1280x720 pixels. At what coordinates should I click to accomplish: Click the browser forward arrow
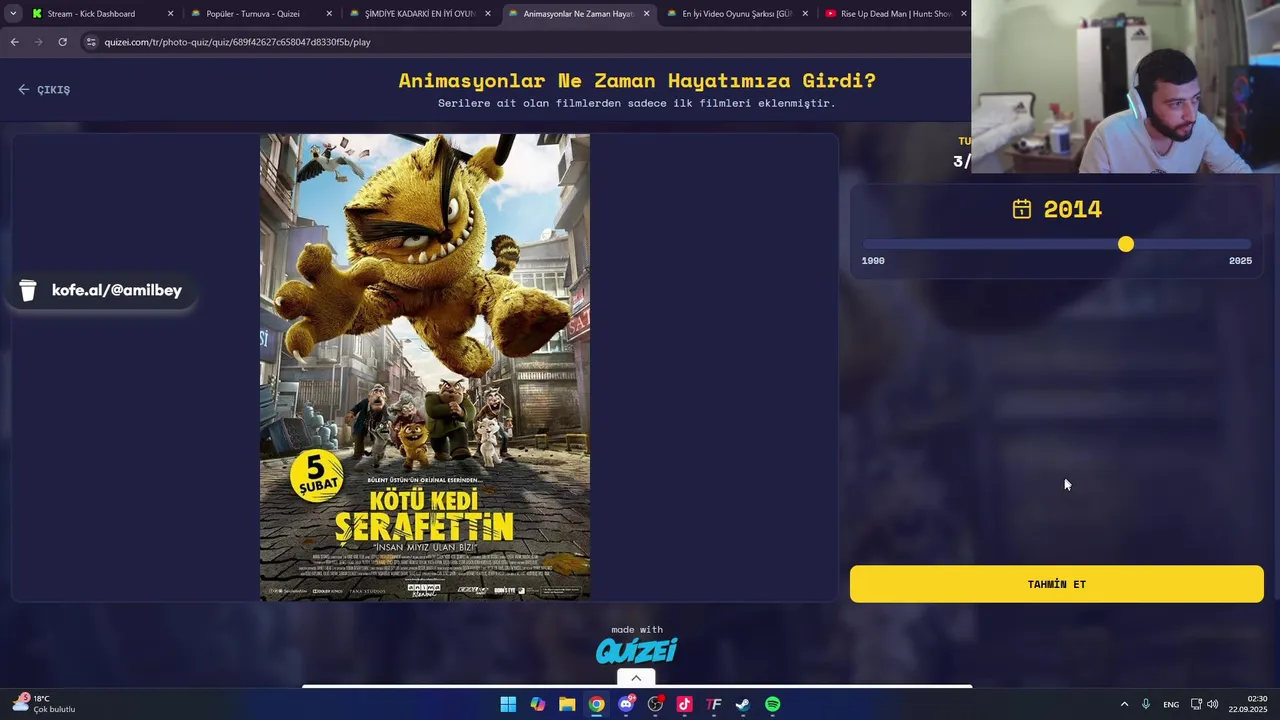(x=38, y=42)
